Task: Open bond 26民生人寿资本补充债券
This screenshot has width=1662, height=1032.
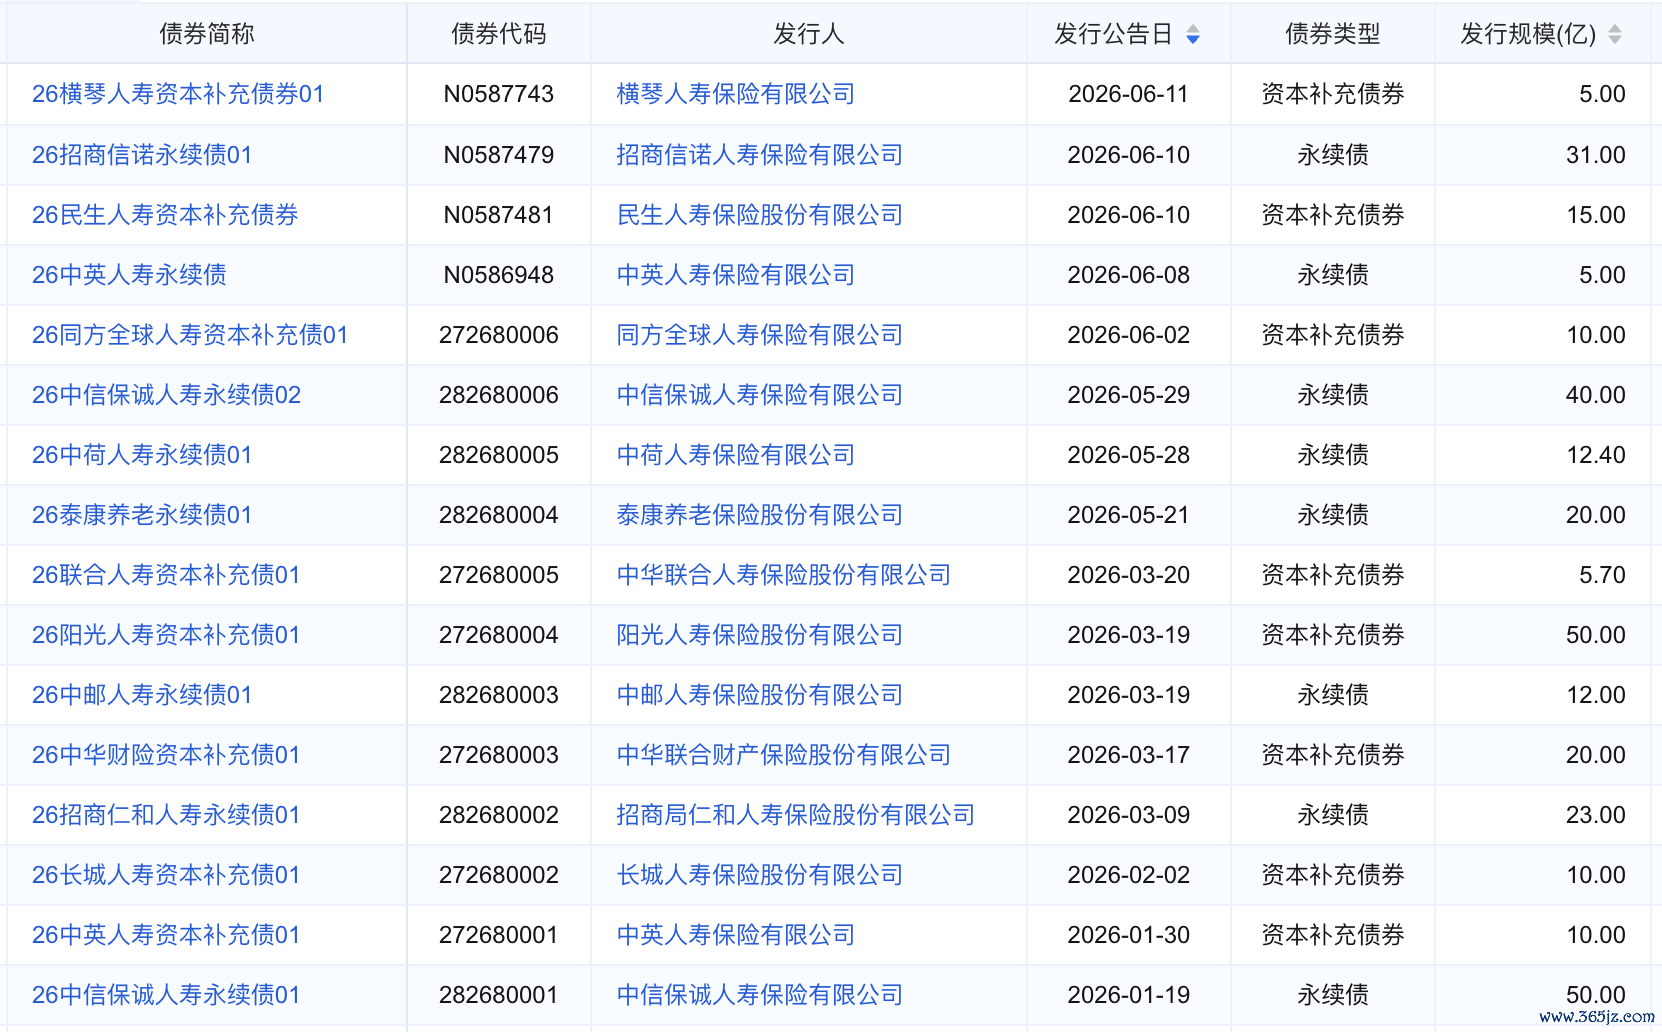Action: (x=165, y=215)
